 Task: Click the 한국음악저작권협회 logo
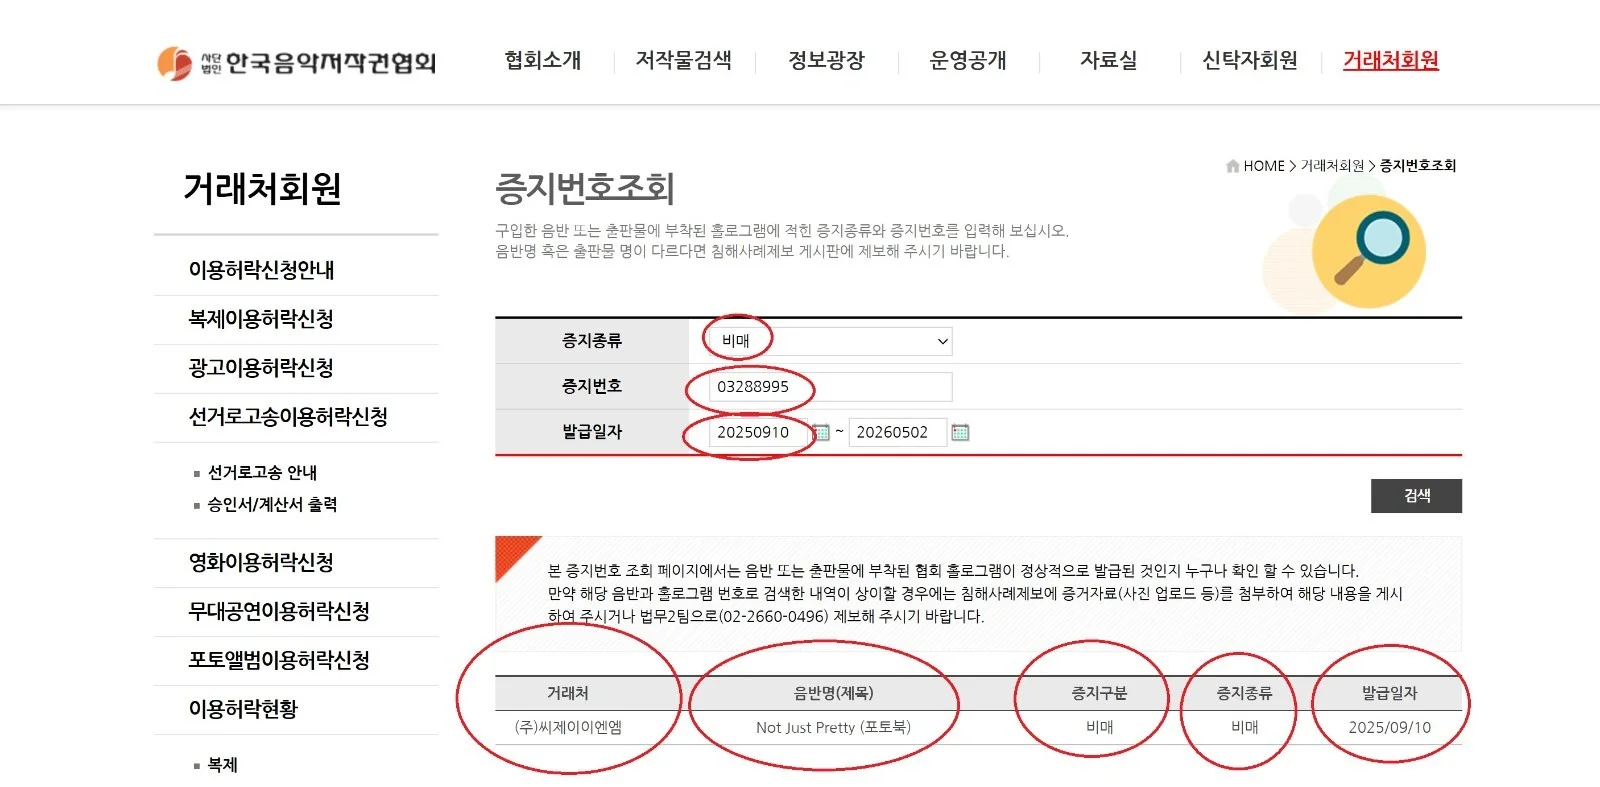click(296, 62)
